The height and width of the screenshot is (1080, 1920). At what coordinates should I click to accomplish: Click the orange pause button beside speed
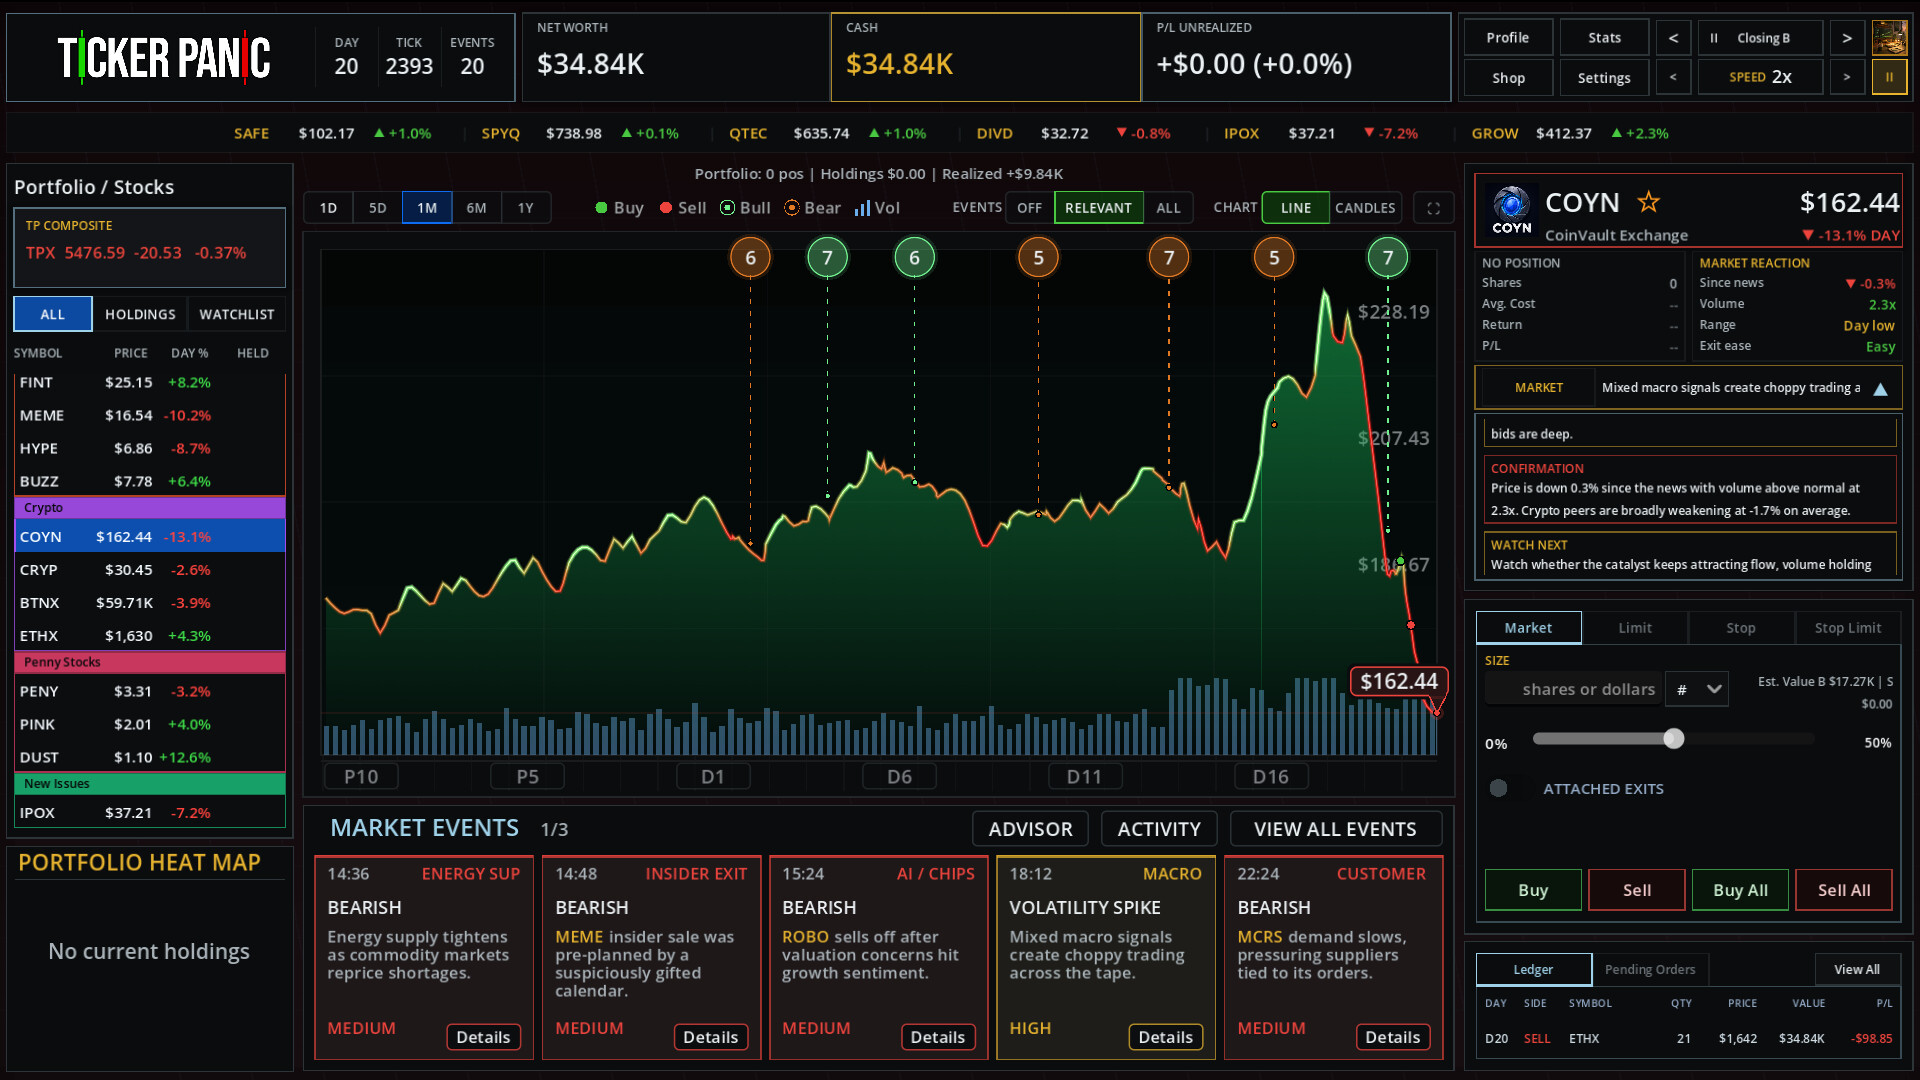click(1889, 77)
